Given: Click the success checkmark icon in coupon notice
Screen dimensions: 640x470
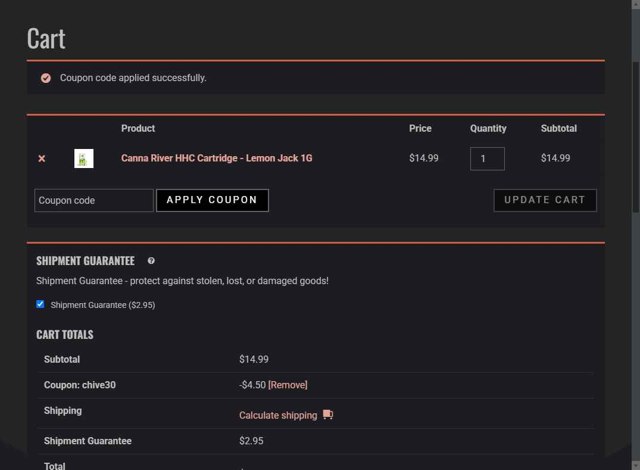Looking at the screenshot, I should [46, 78].
